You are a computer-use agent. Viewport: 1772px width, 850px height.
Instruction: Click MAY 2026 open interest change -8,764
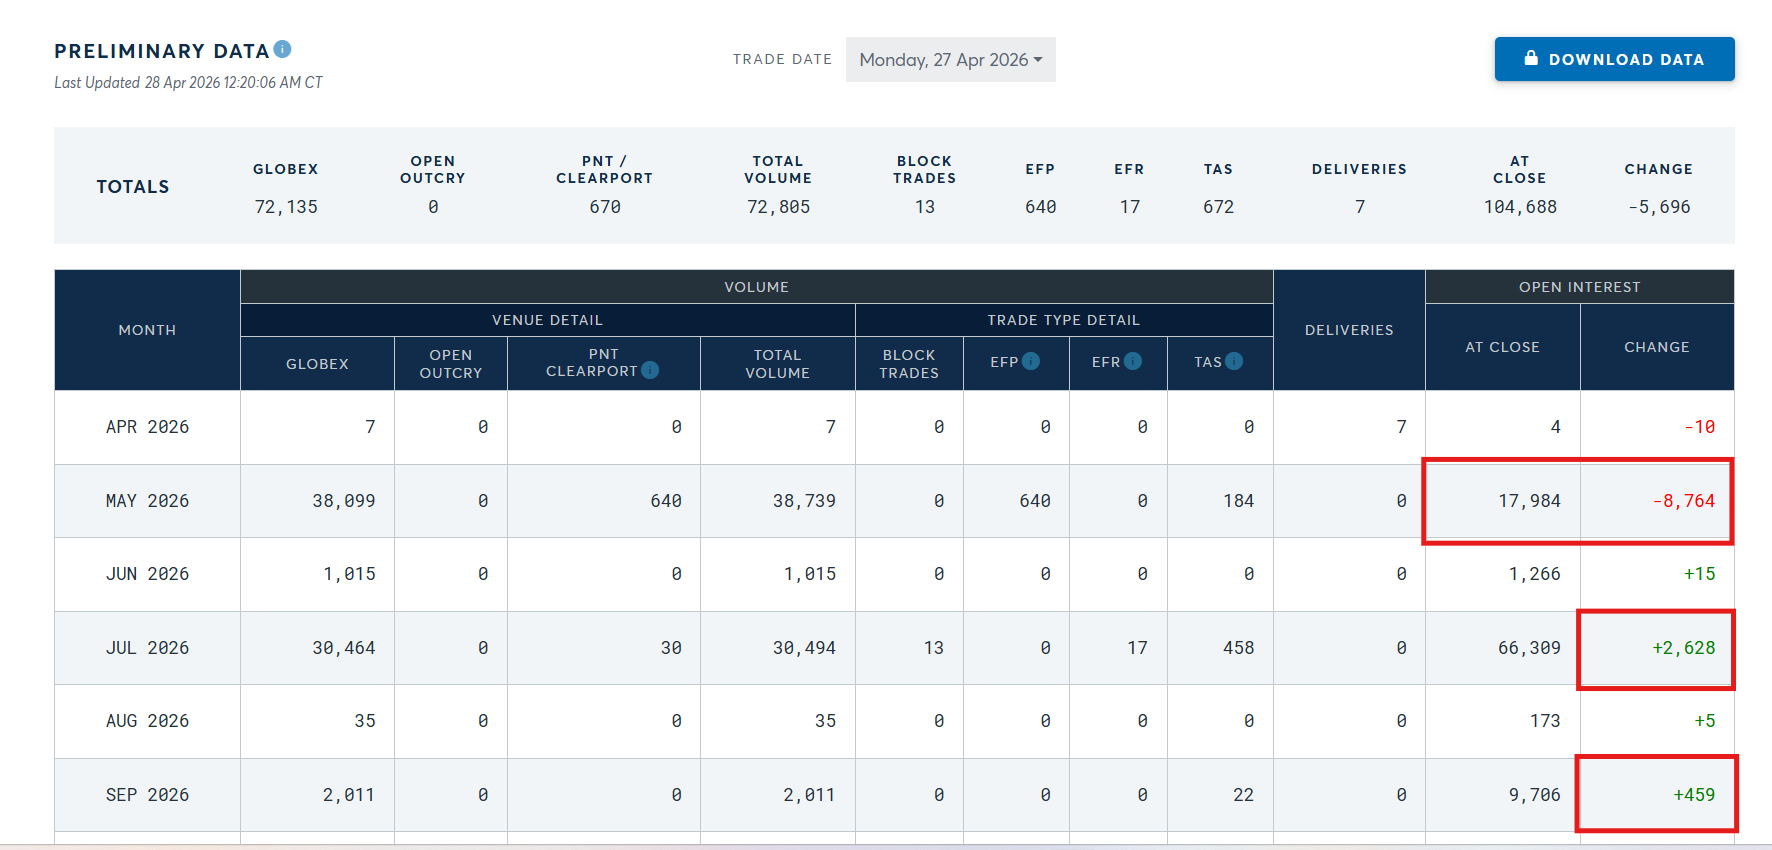[1684, 501]
